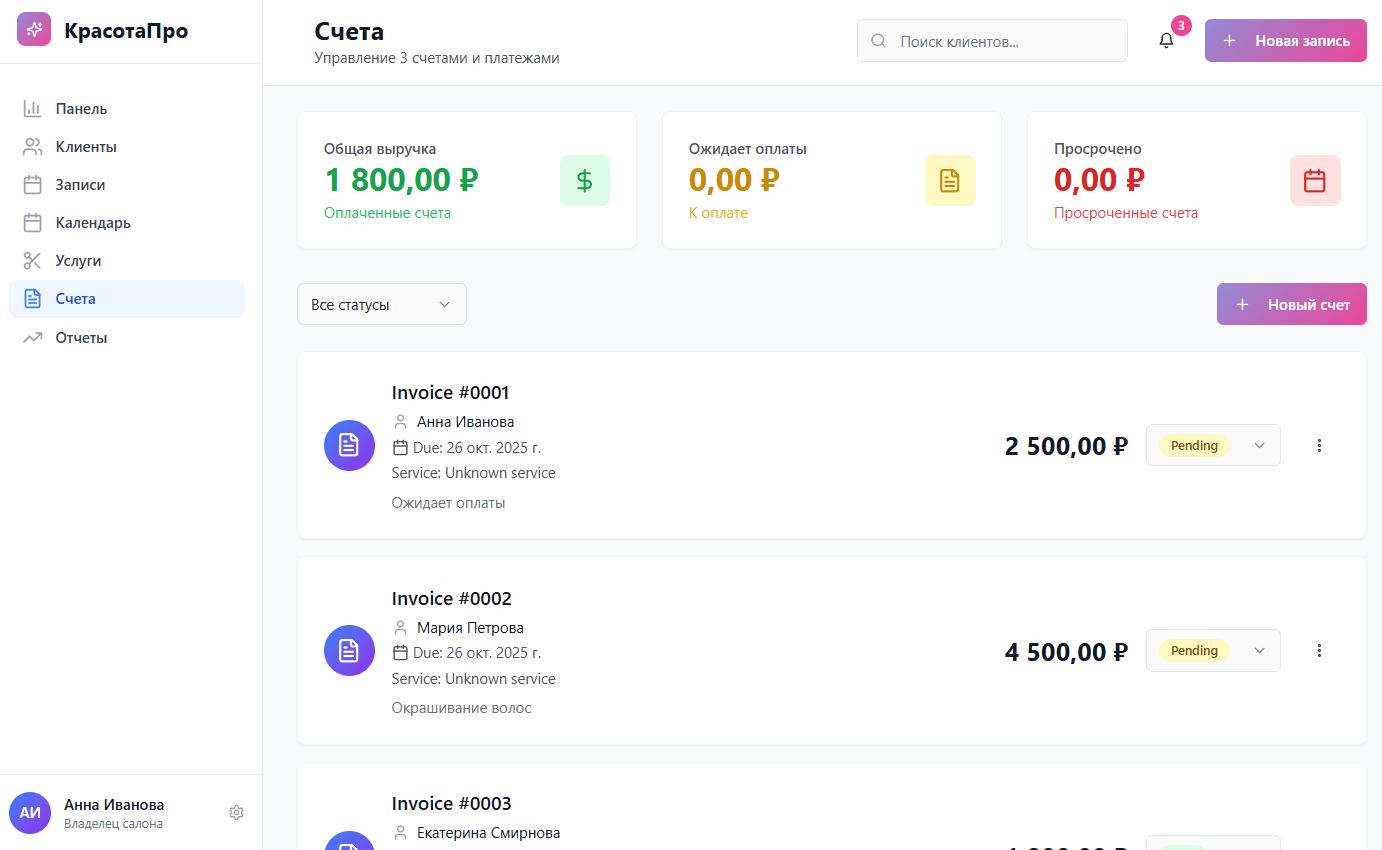Click the Новая запись button
The height and width of the screenshot is (850, 1382).
pyautogui.click(x=1285, y=41)
